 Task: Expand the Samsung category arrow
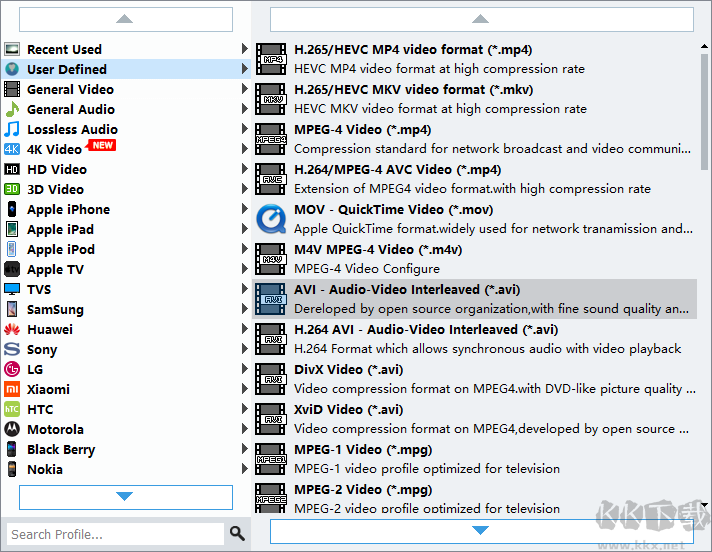[245, 309]
